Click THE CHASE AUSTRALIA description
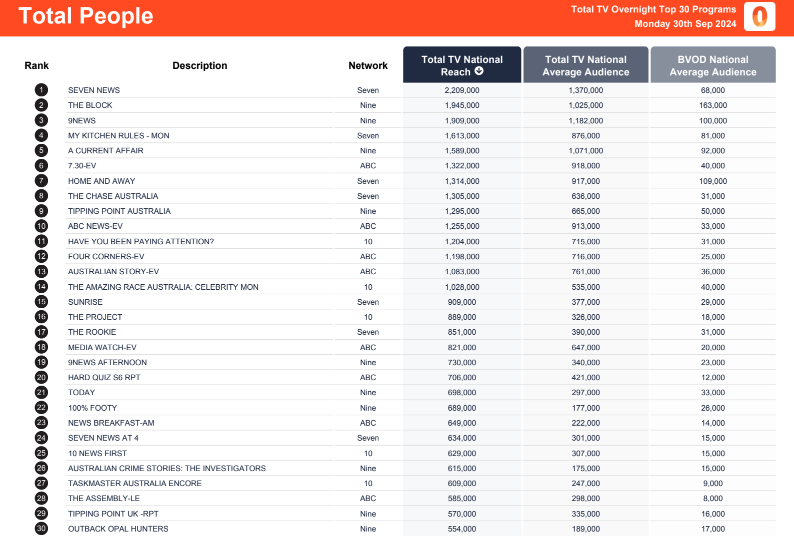 113,196
